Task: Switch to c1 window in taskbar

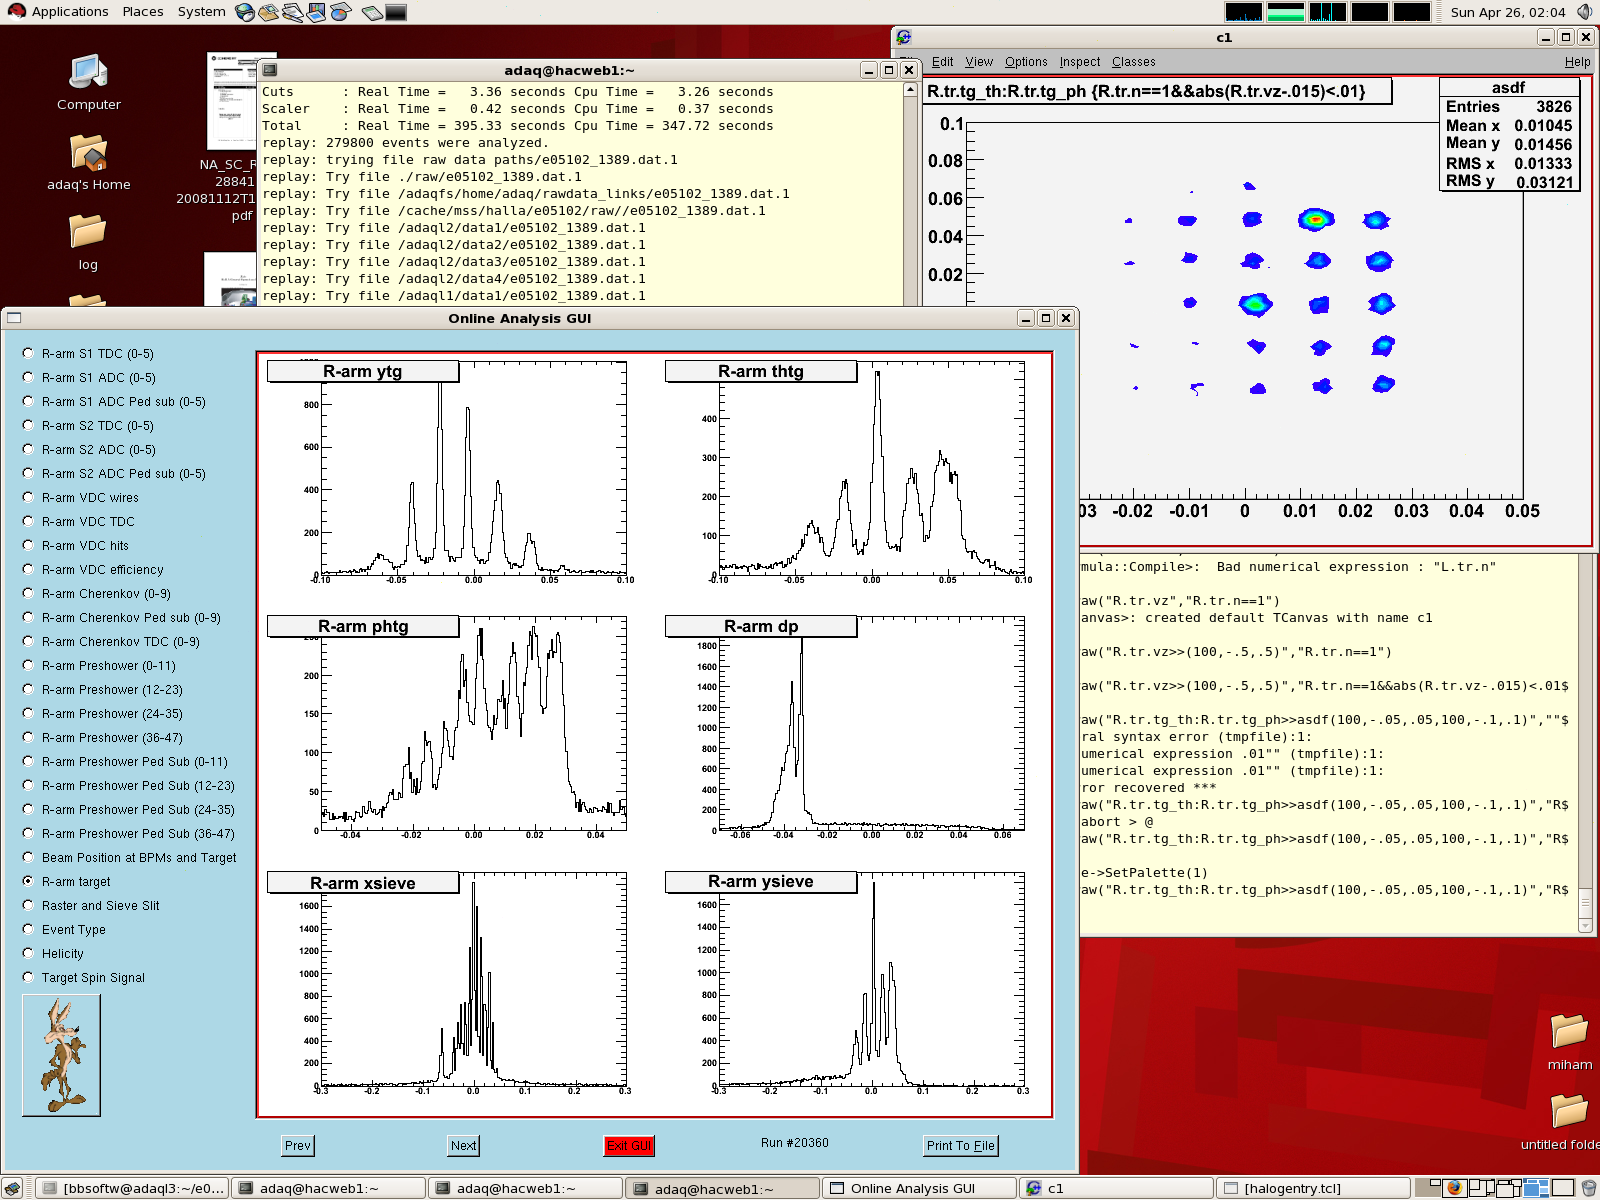Action: [x=1116, y=1188]
